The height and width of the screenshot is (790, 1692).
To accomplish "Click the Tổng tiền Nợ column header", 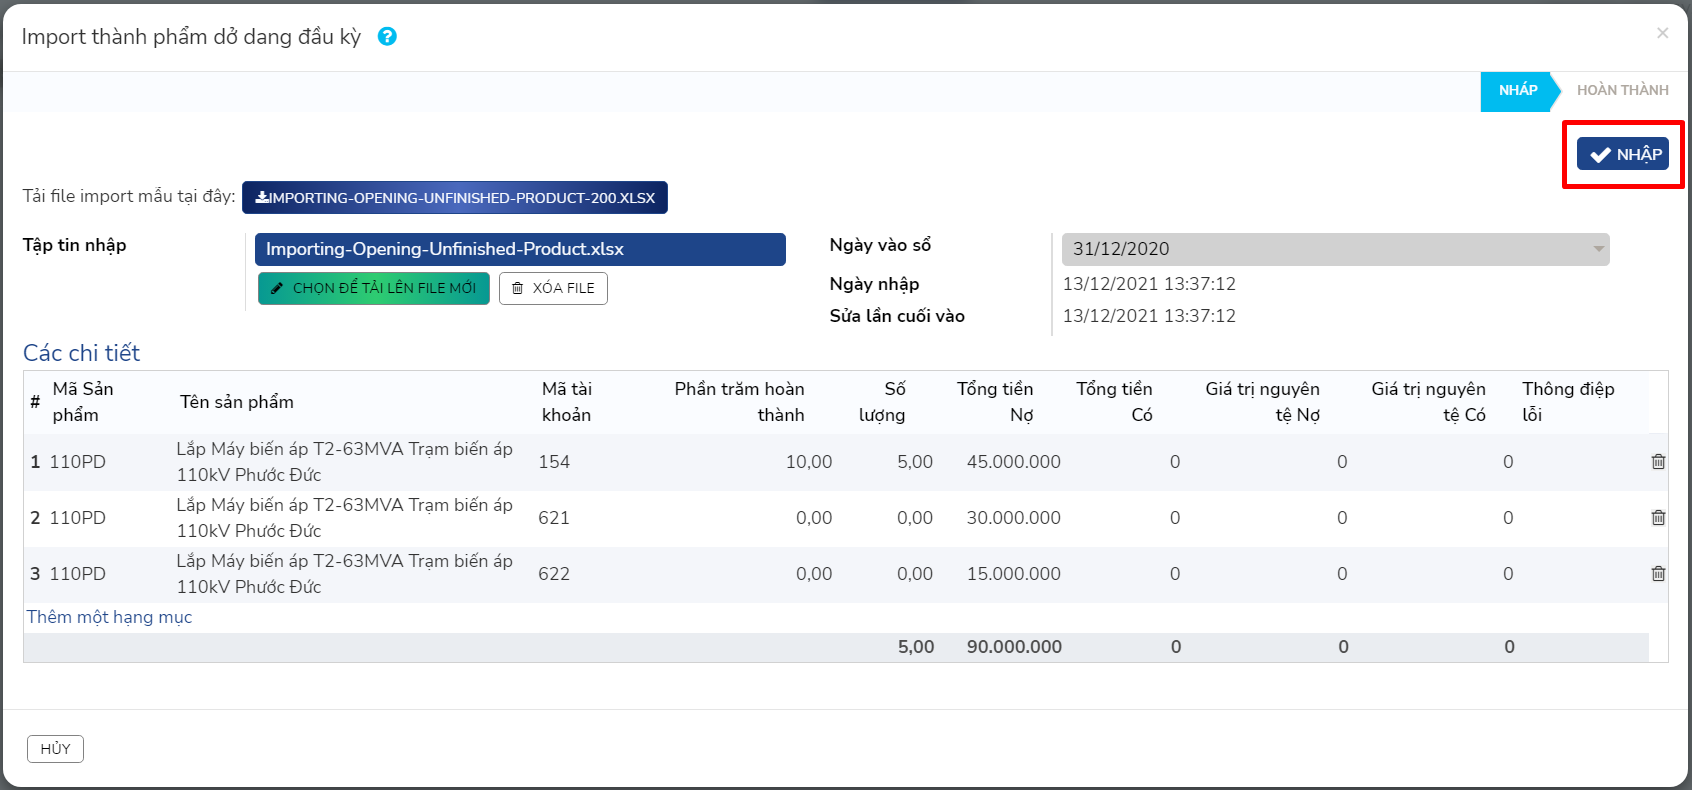I will (x=995, y=402).
